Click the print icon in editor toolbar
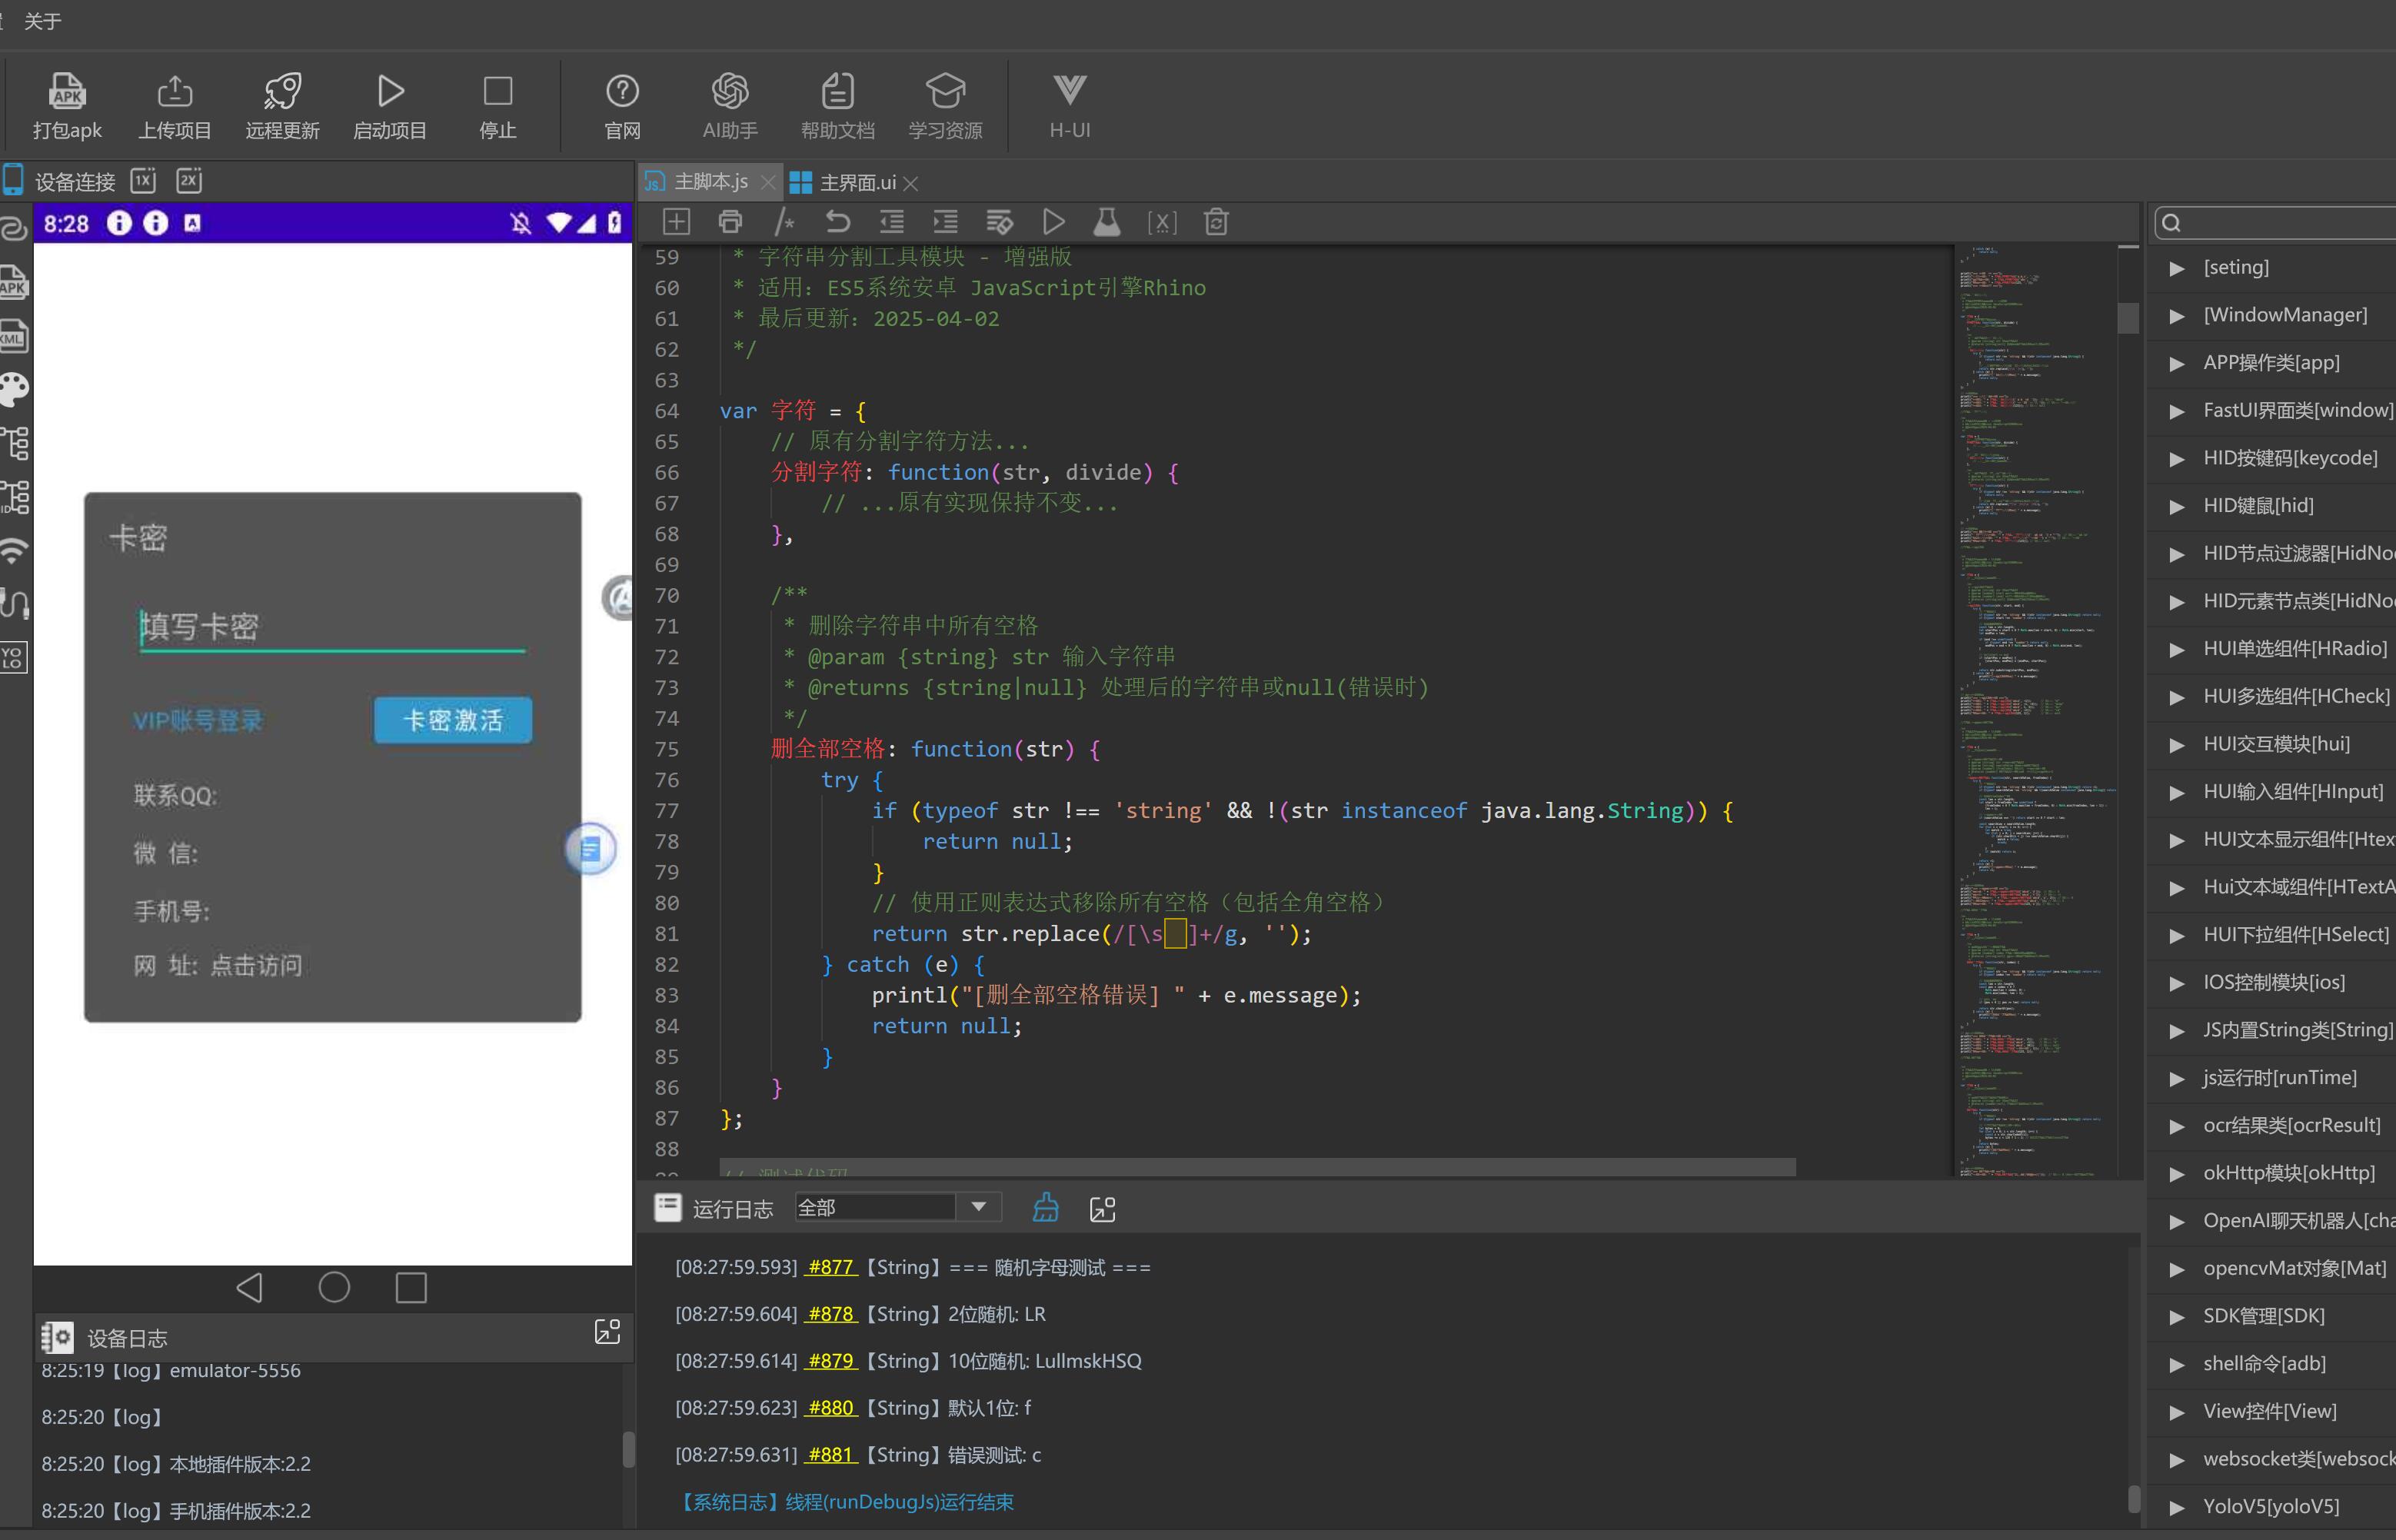 coord(730,222)
